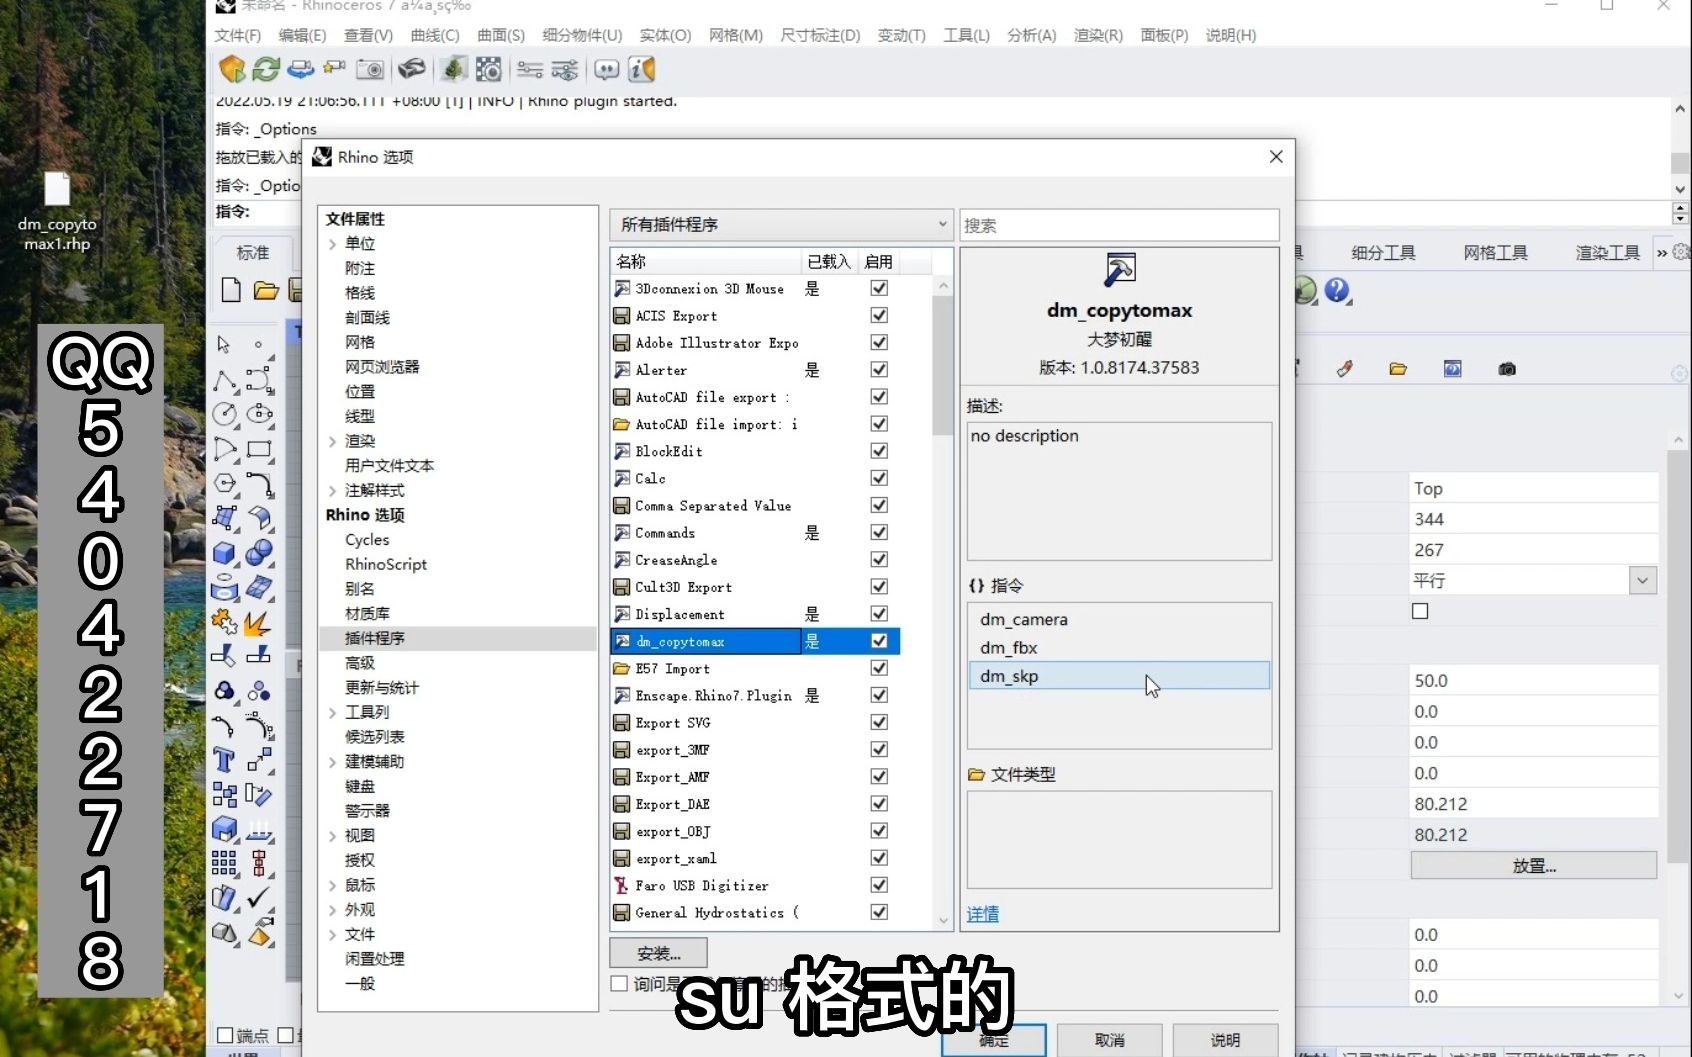Click the checkmark analysis tool in sidebar
The image size is (1692, 1057).
259,897
